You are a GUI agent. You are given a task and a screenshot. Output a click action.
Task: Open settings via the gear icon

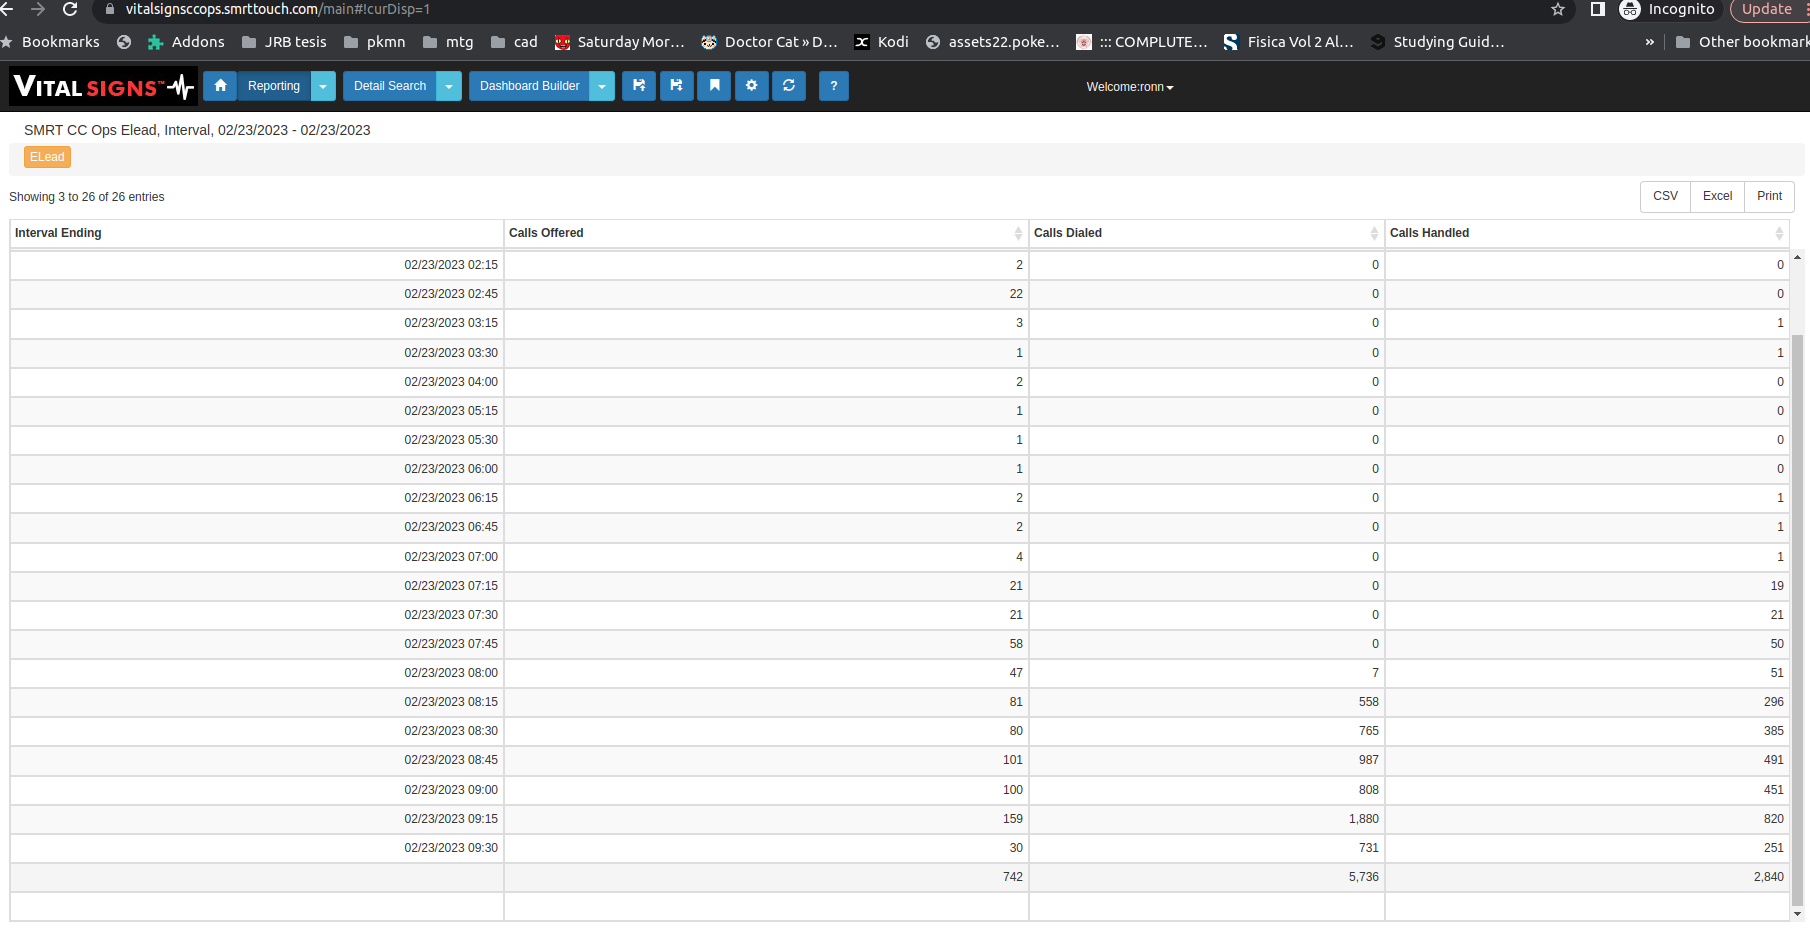coord(751,86)
